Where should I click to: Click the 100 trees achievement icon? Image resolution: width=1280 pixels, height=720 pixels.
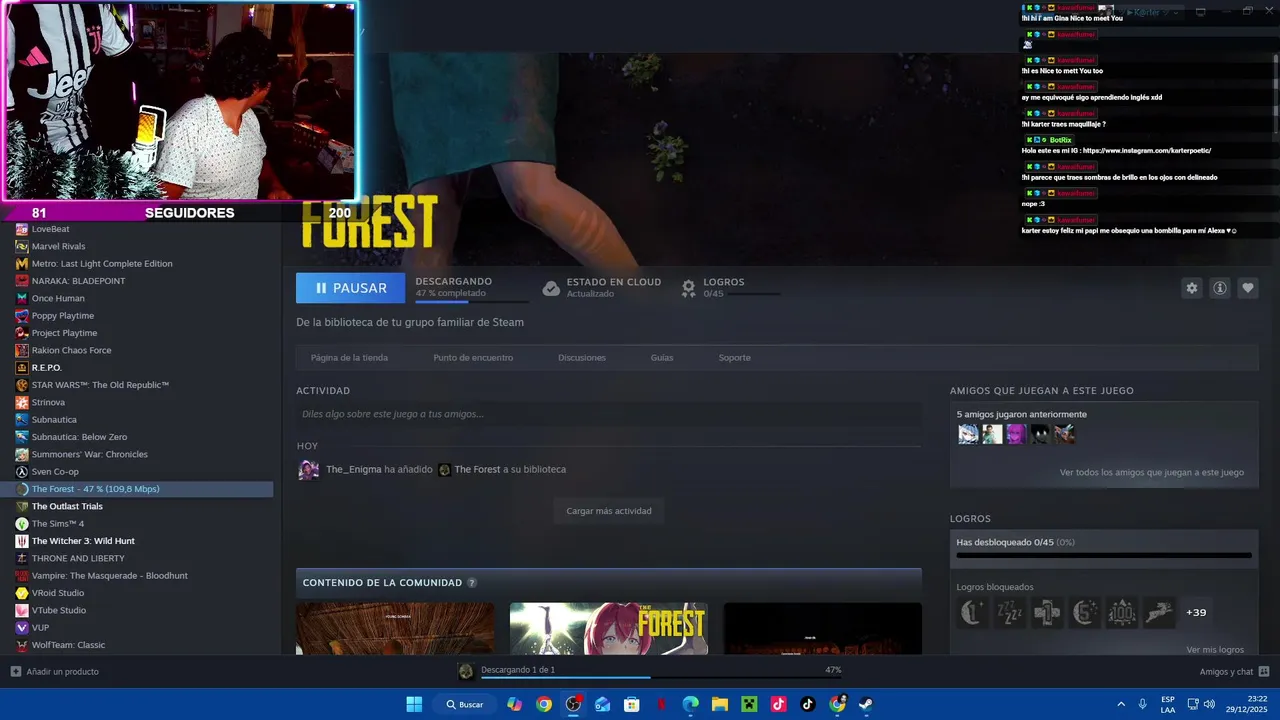pos(1121,612)
